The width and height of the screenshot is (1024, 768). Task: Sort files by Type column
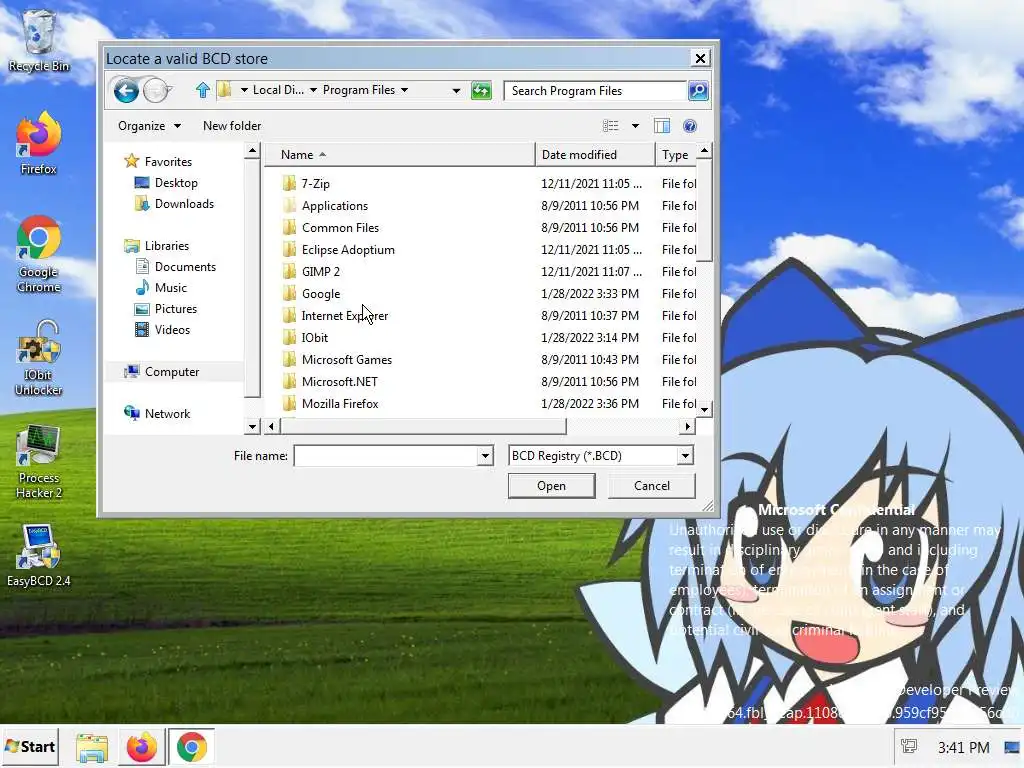(x=676, y=155)
